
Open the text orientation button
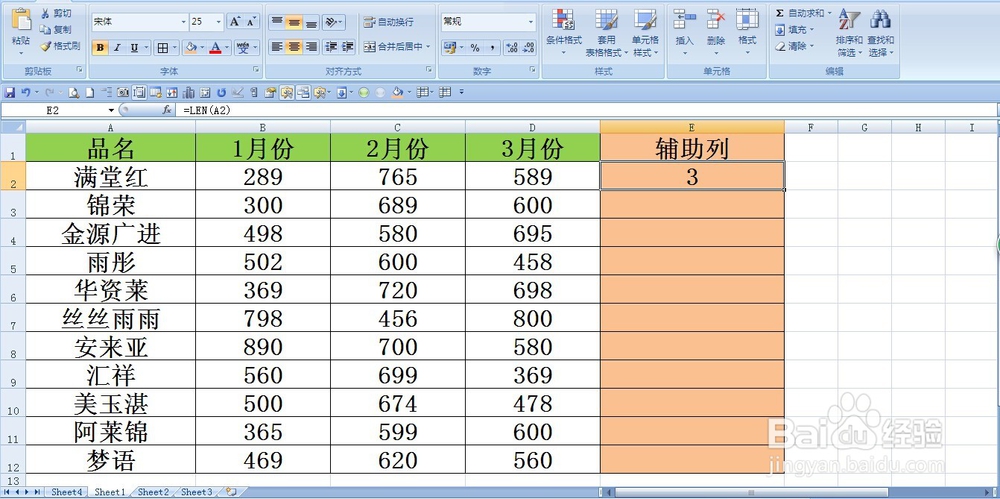(x=333, y=22)
